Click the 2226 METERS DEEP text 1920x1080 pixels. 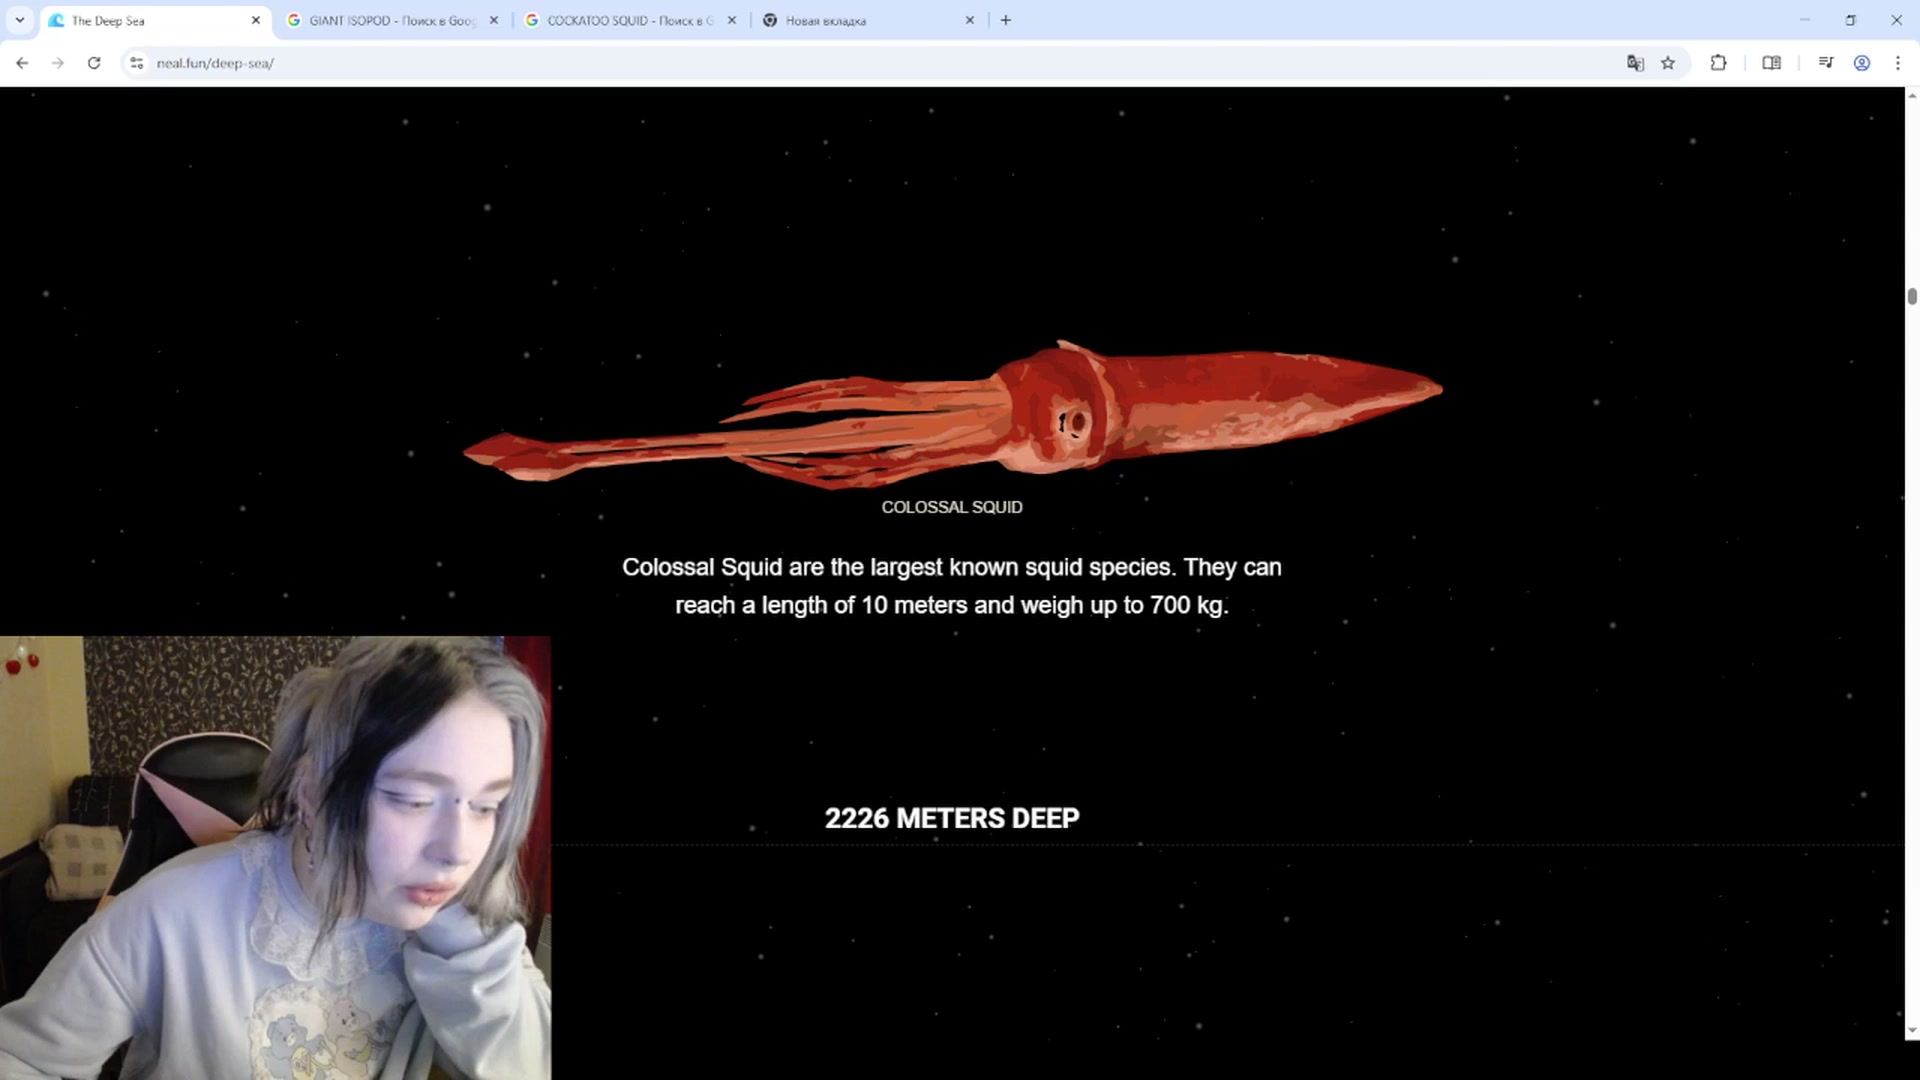coord(952,818)
